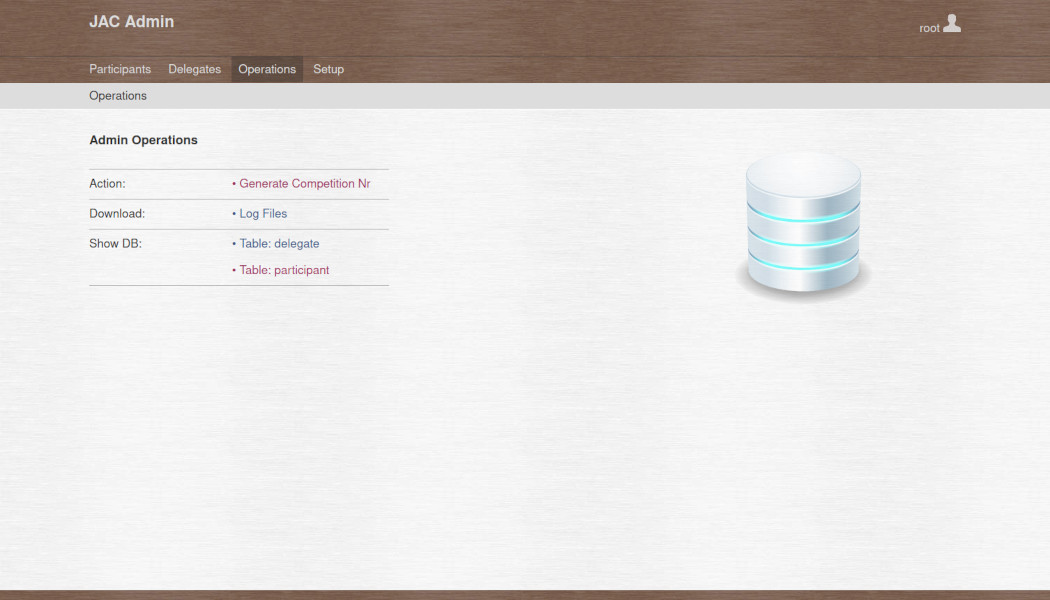Go to the Setup tab
1050x600 pixels.
pyautogui.click(x=328, y=69)
